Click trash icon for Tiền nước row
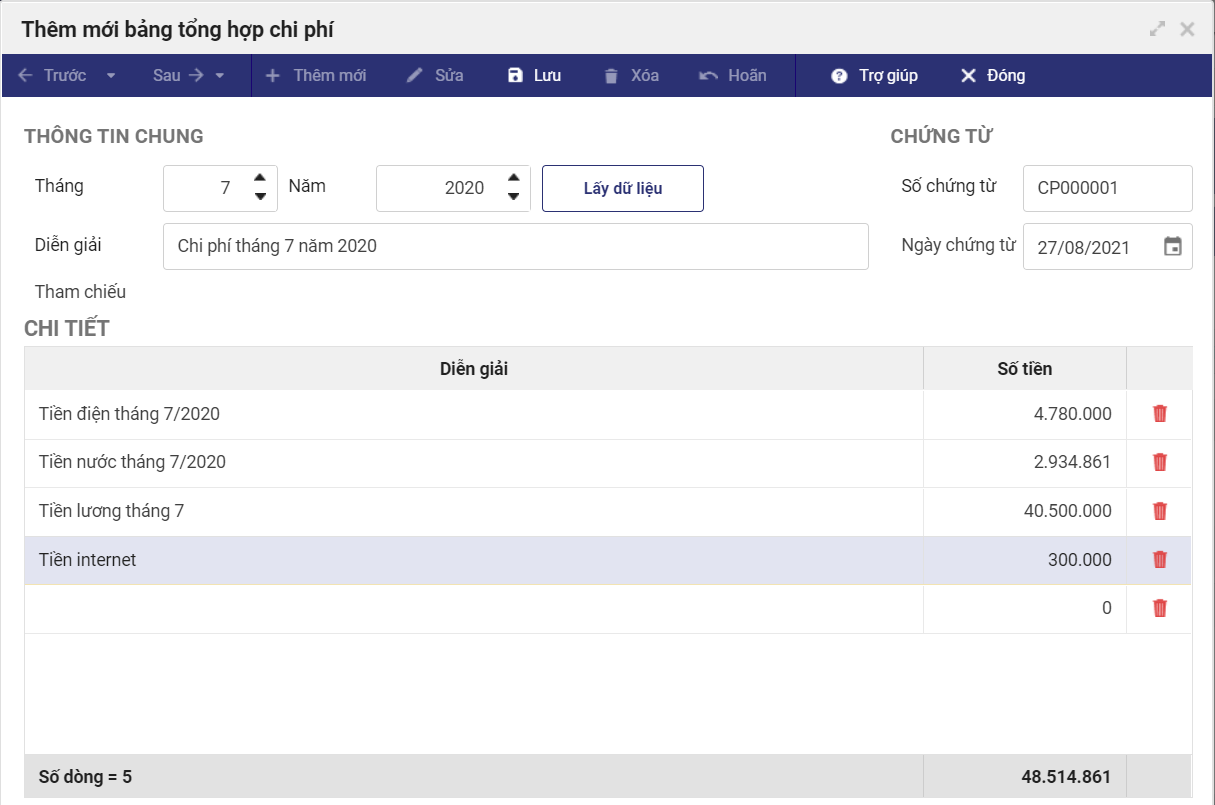1215x805 pixels. click(1160, 462)
